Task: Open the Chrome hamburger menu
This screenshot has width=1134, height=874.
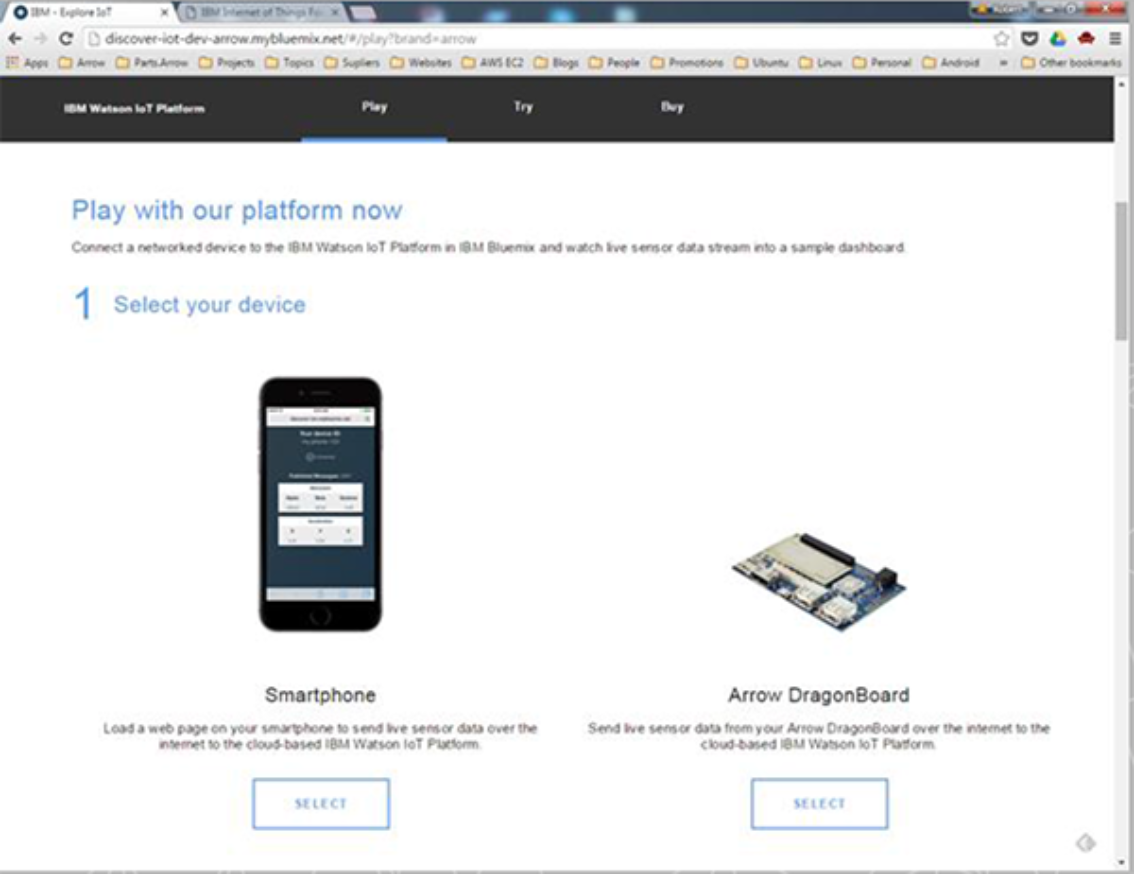Action: click(x=1114, y=39)
